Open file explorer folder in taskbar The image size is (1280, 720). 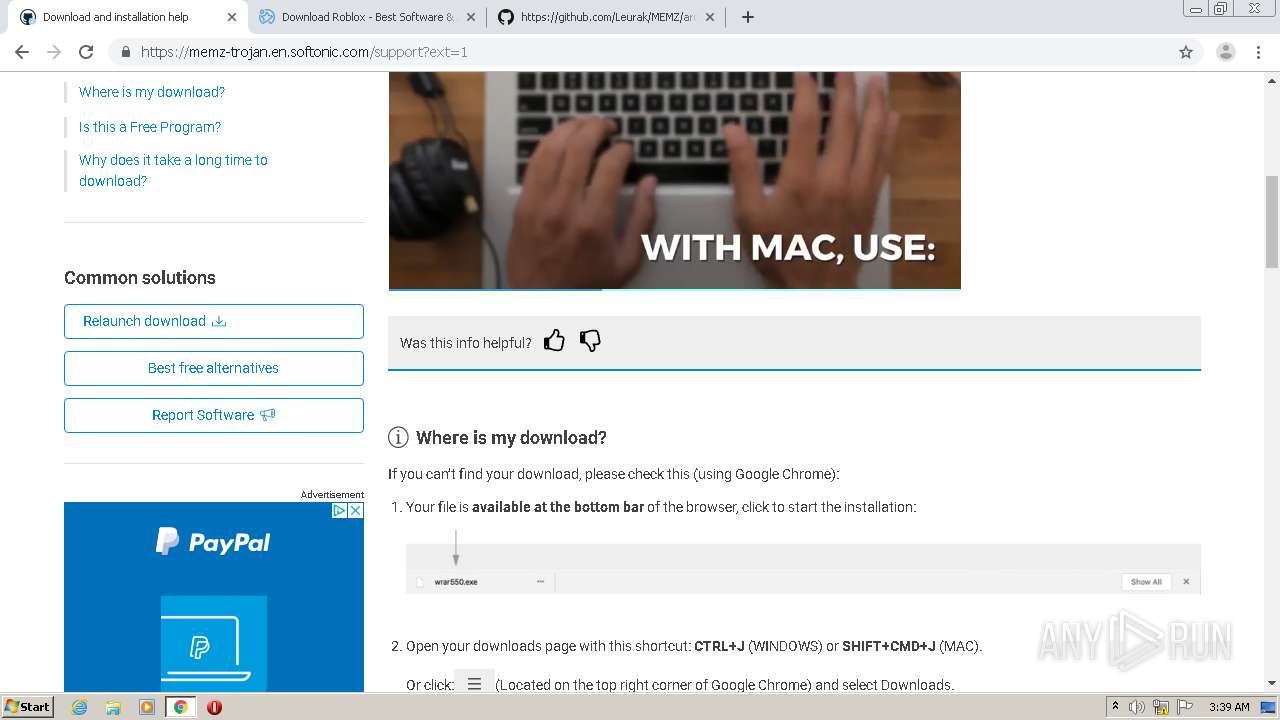point(113,707)
